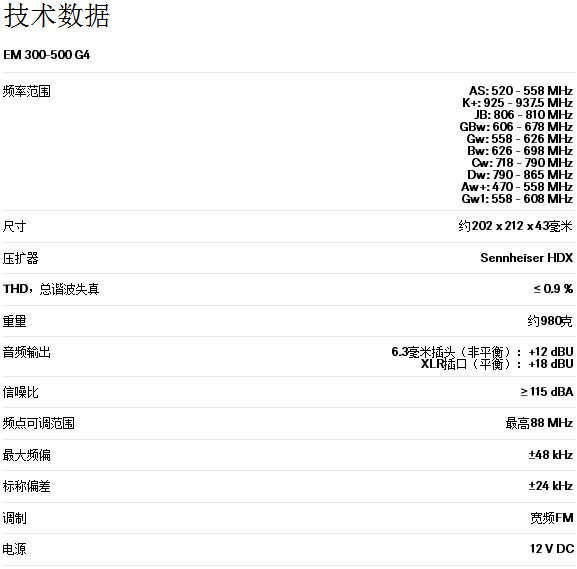Screen dimensions: 577x569
Task: Select the ±48 kHz value
Action: 551,455
